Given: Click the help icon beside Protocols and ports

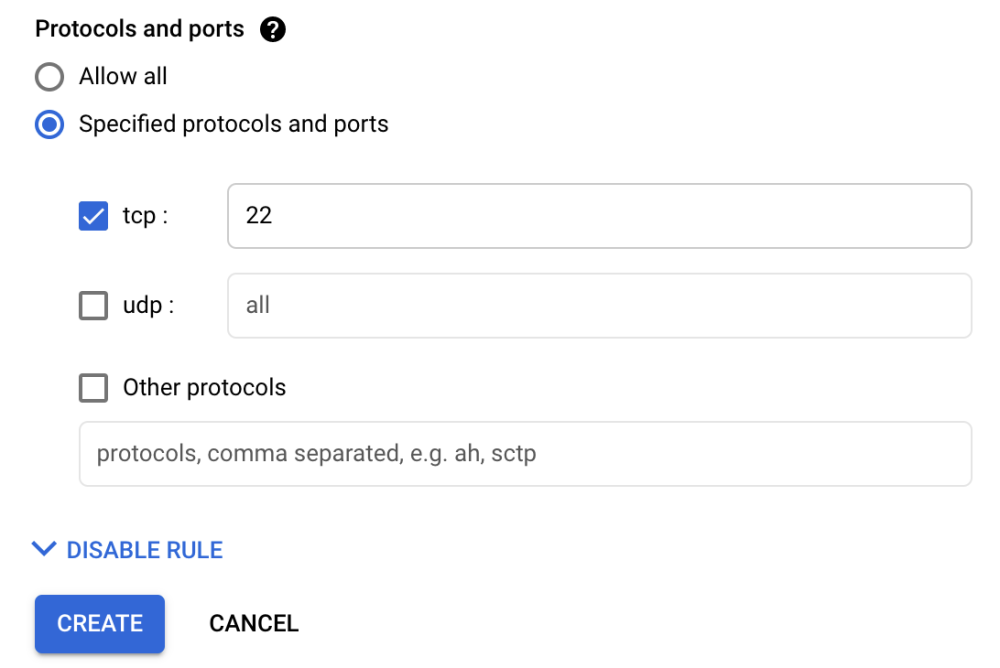Looking at the screenshot, I should tap(272, 30).
